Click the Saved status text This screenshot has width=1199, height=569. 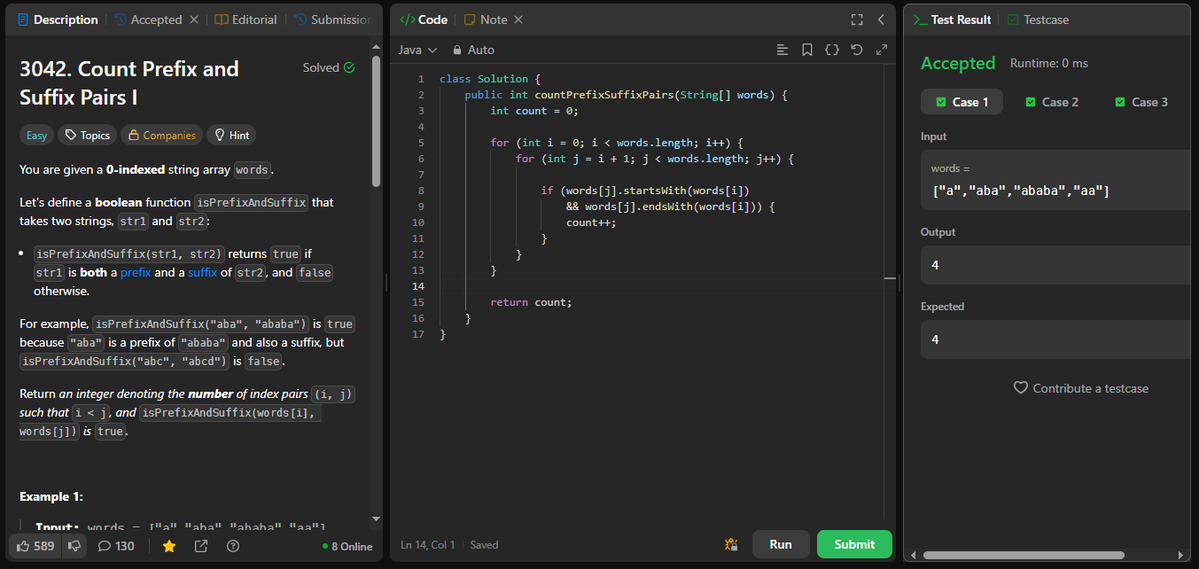[484, 545]
